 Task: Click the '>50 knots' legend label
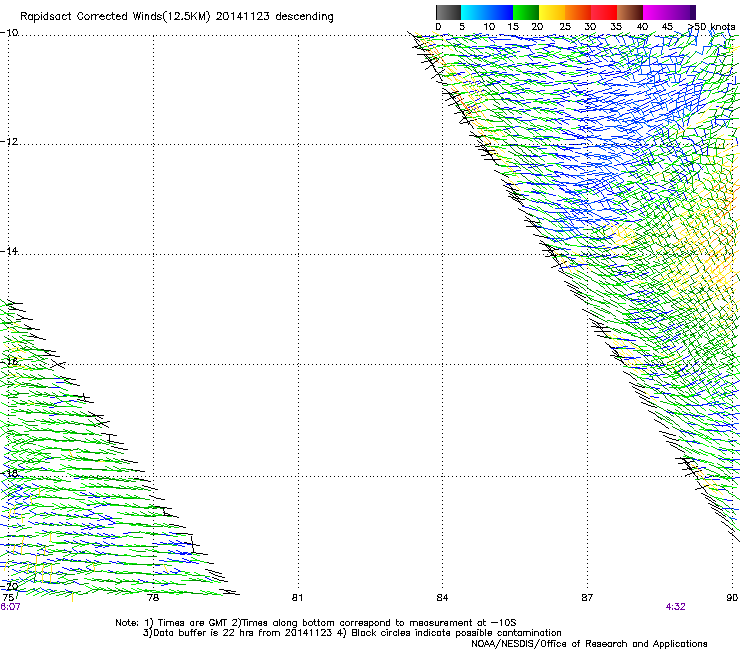(712, 27)
